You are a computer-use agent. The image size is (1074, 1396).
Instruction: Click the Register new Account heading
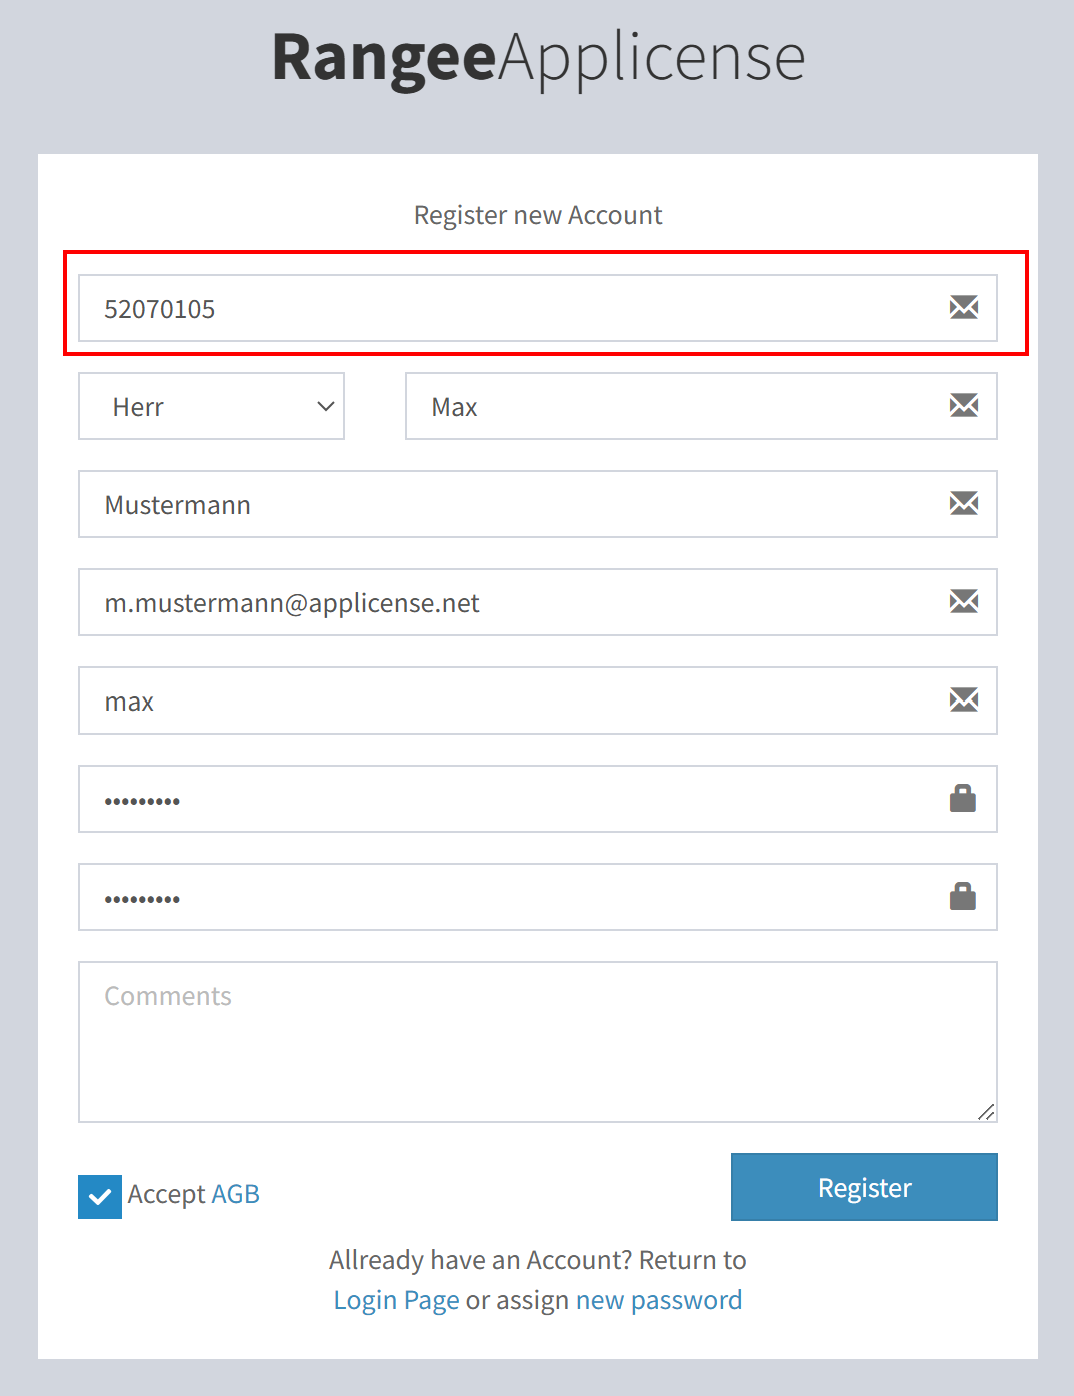537,214
